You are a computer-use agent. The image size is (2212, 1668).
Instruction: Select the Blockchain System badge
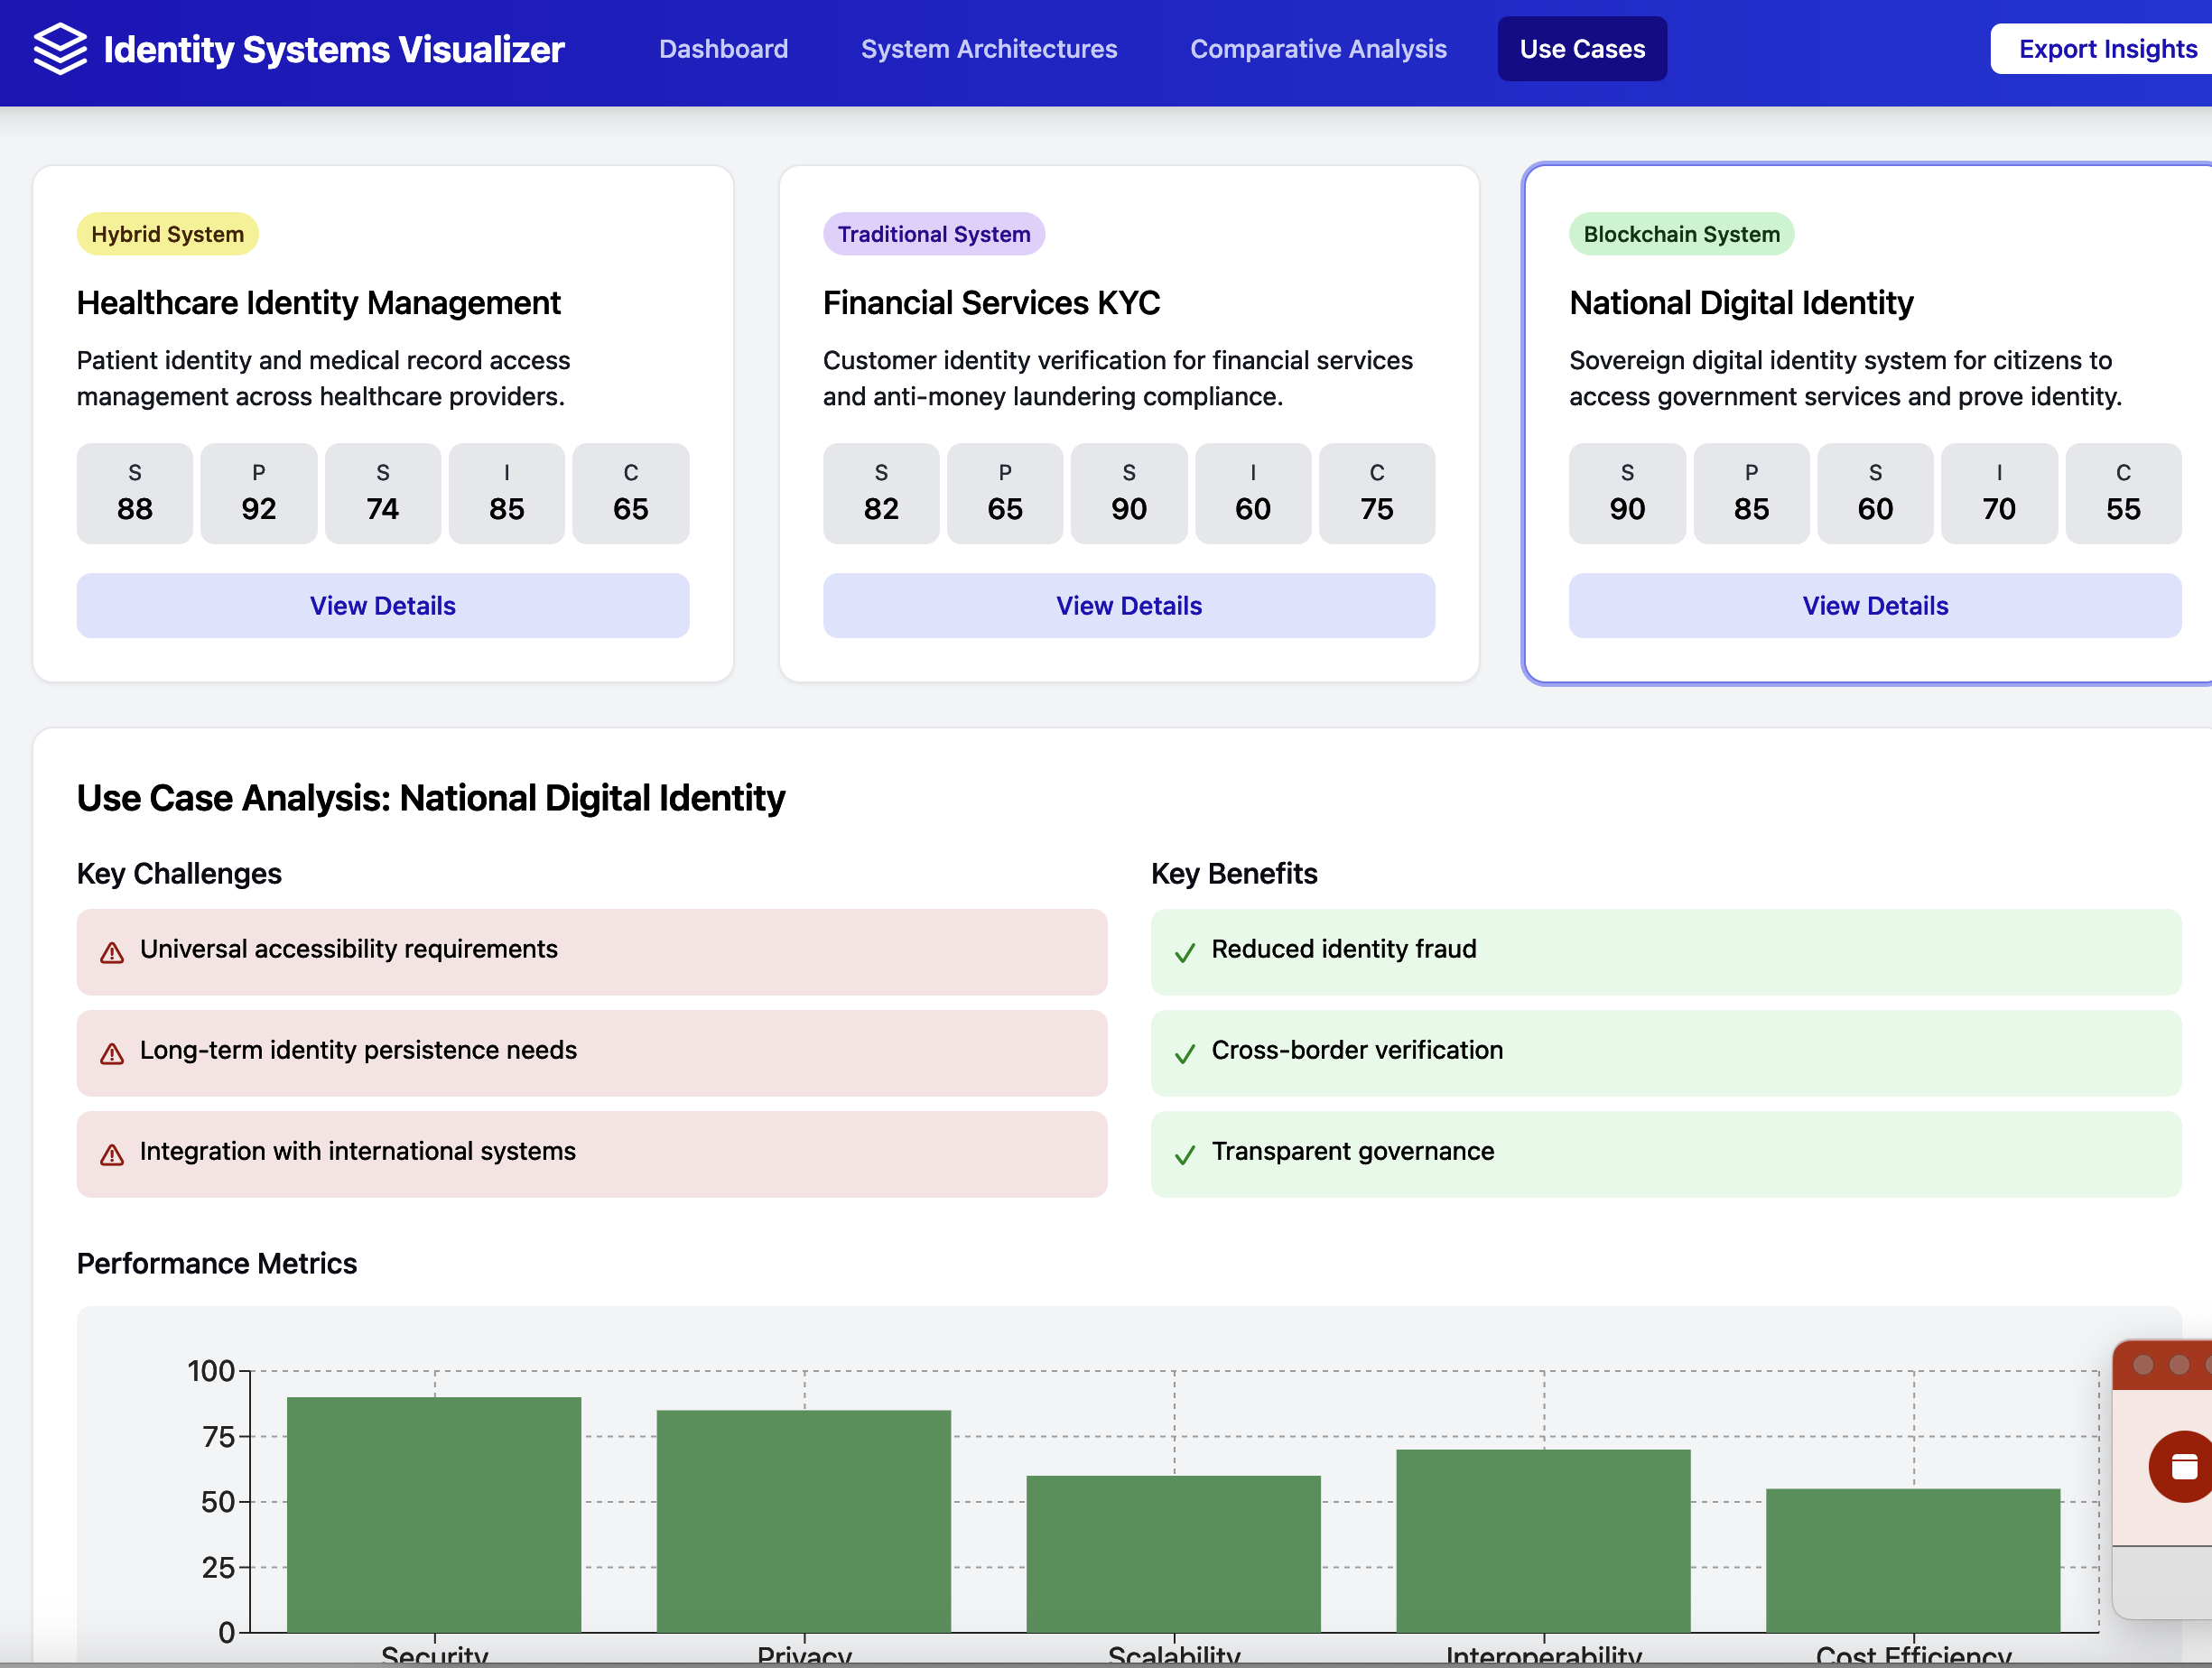click(x=1680, y=234)
